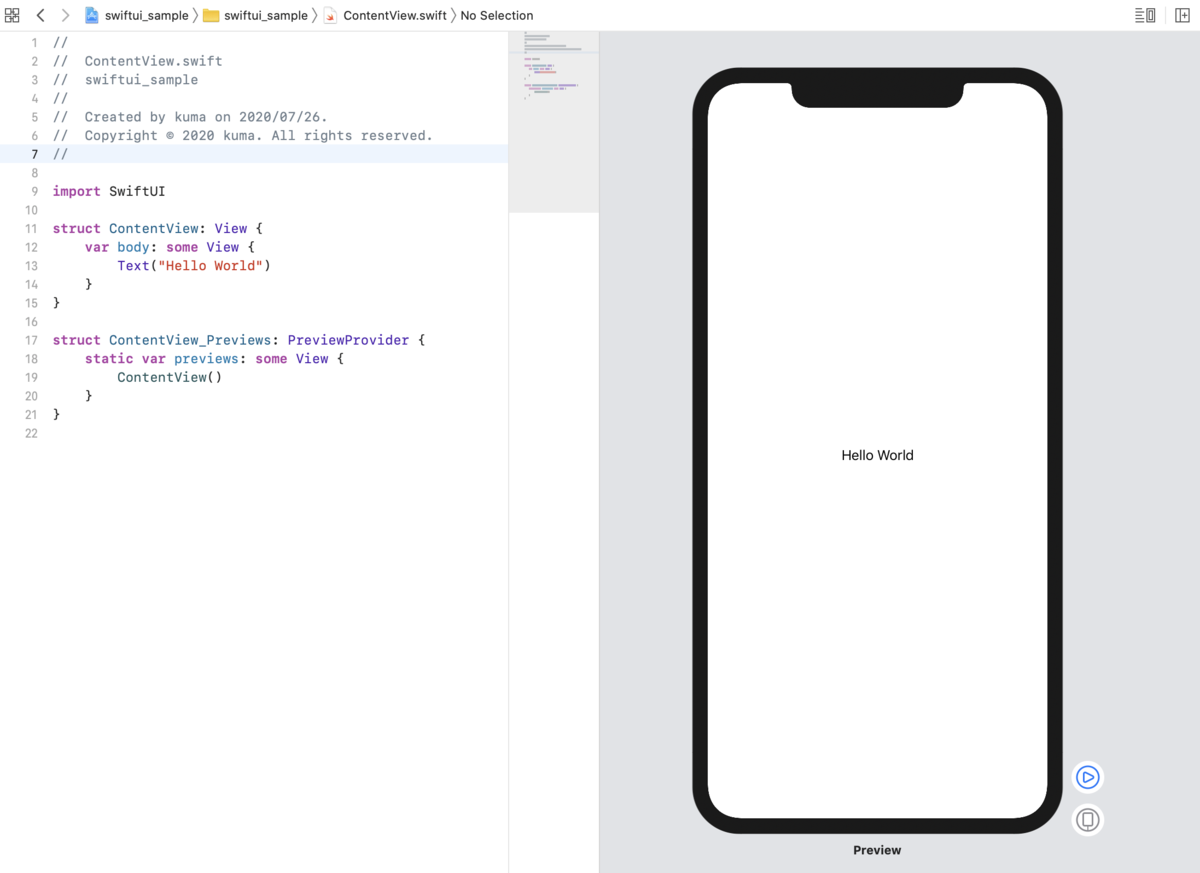Click the Preview label under the device
Image resolution: width=1200 pixels, height=873 pixels.
(877, 850)
